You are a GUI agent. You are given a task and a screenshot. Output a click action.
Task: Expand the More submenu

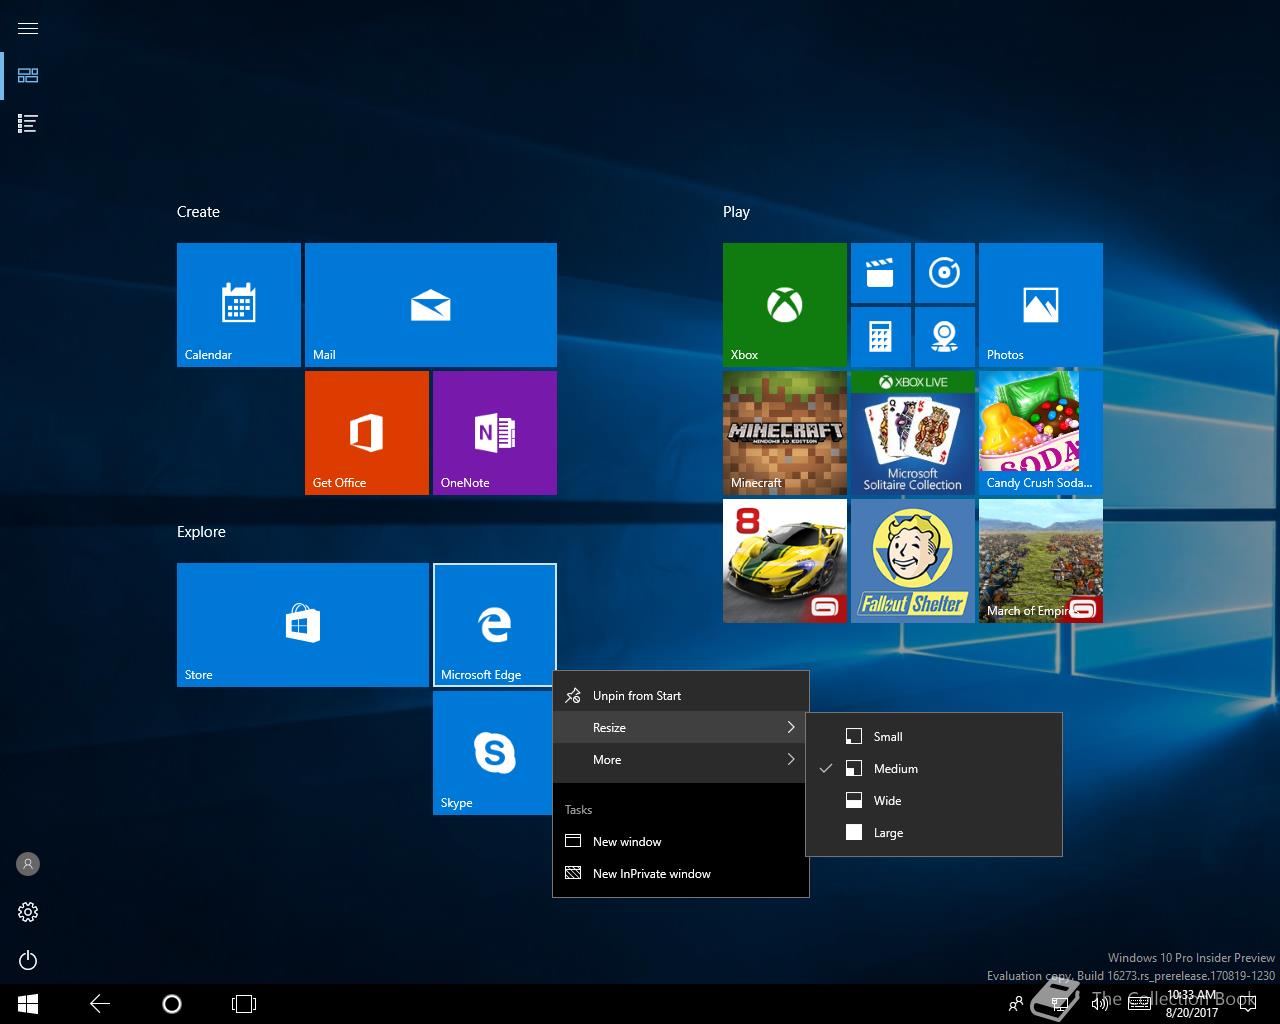click(680, 760)
